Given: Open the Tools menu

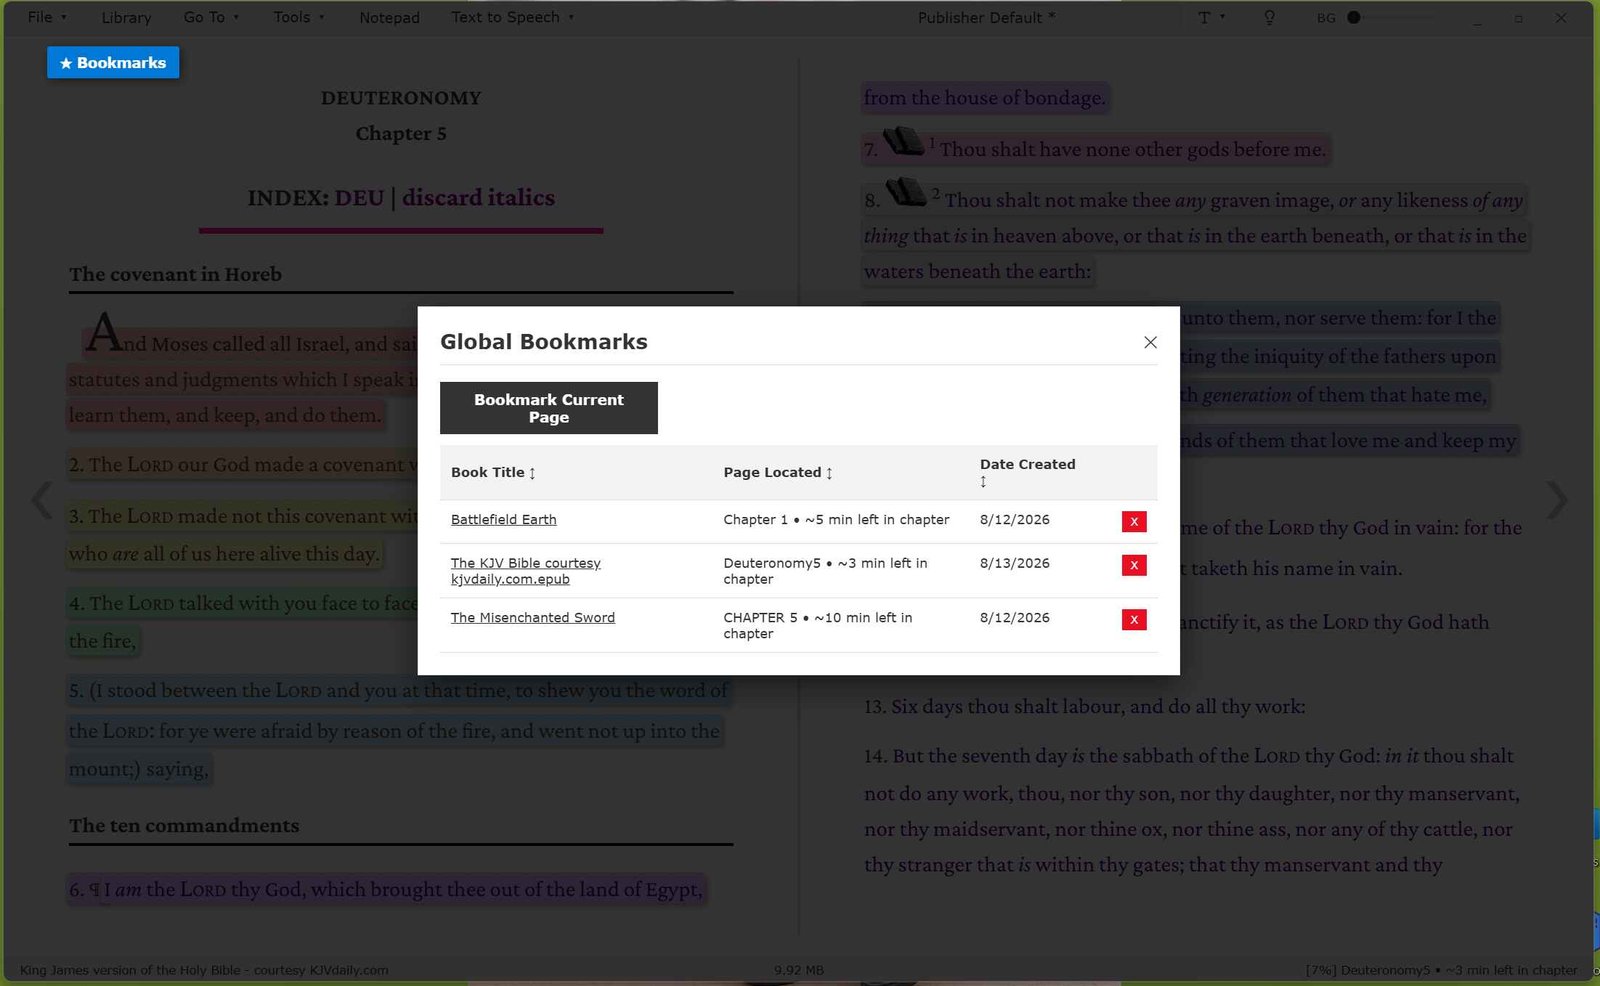Looking at the screenshot, I should [299, 17].
